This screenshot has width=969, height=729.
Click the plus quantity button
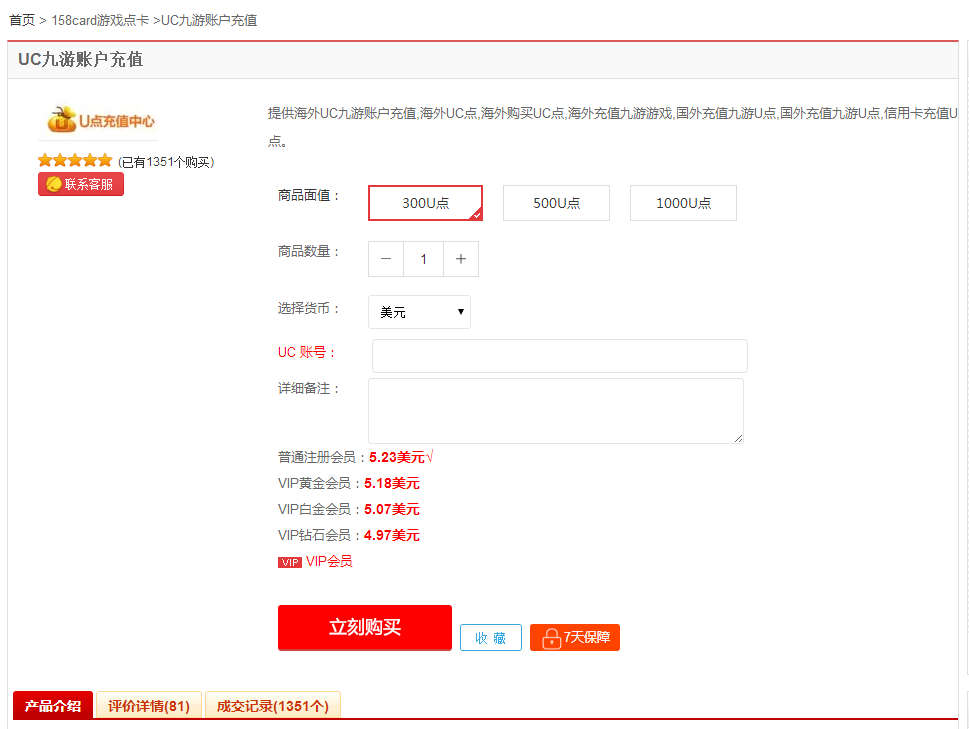(461, 259)
